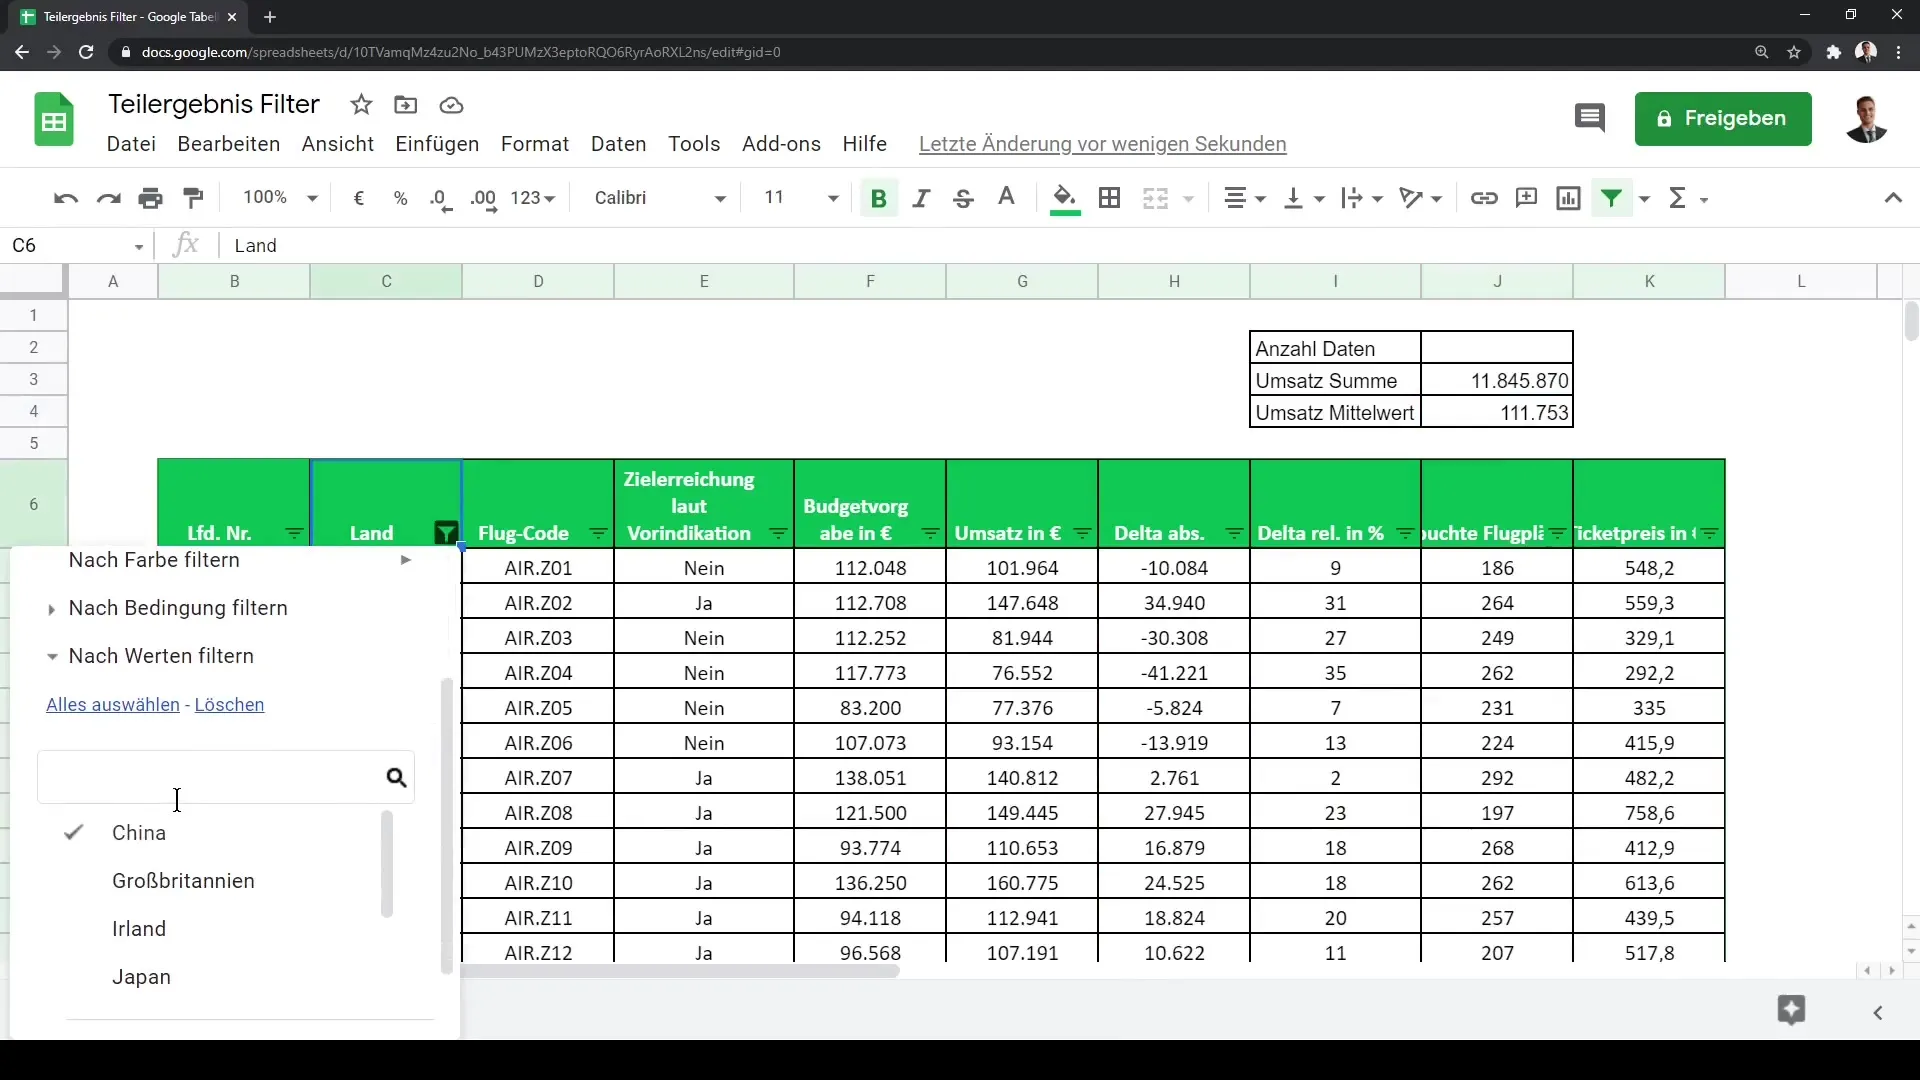Click the Google Sheets home logo

(x=54, y=121)
